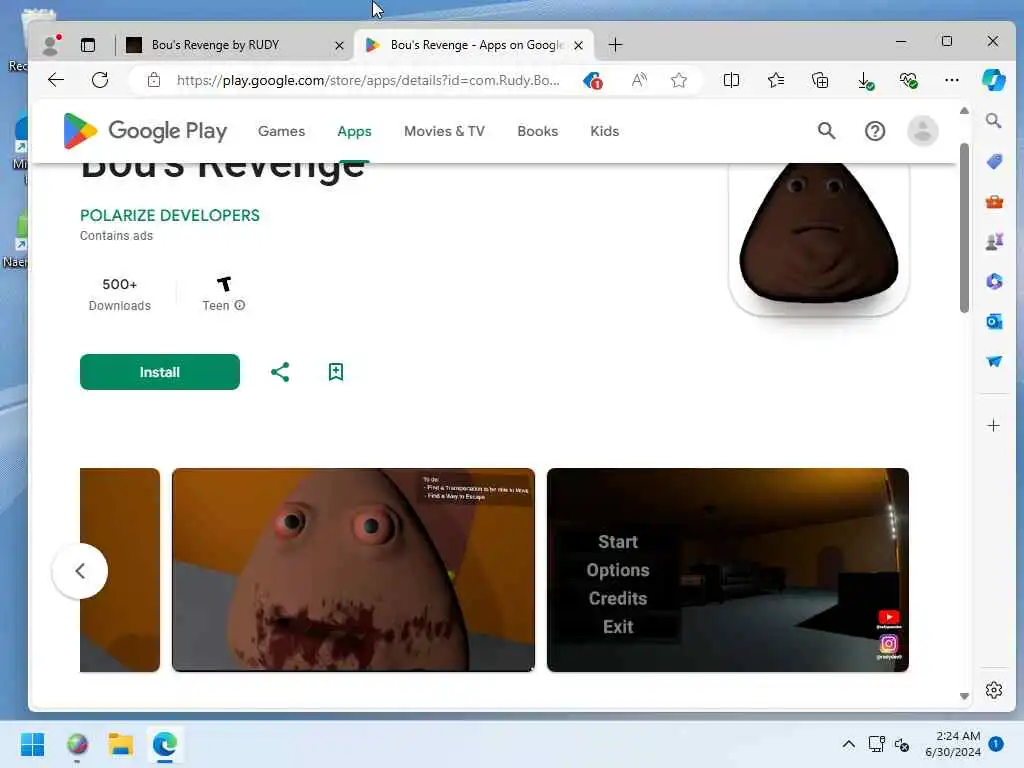Image resolution: width=1024 pixels, height=768 pixels.
Task: Open Google Play help icon
Action: [x=874, y=131]
